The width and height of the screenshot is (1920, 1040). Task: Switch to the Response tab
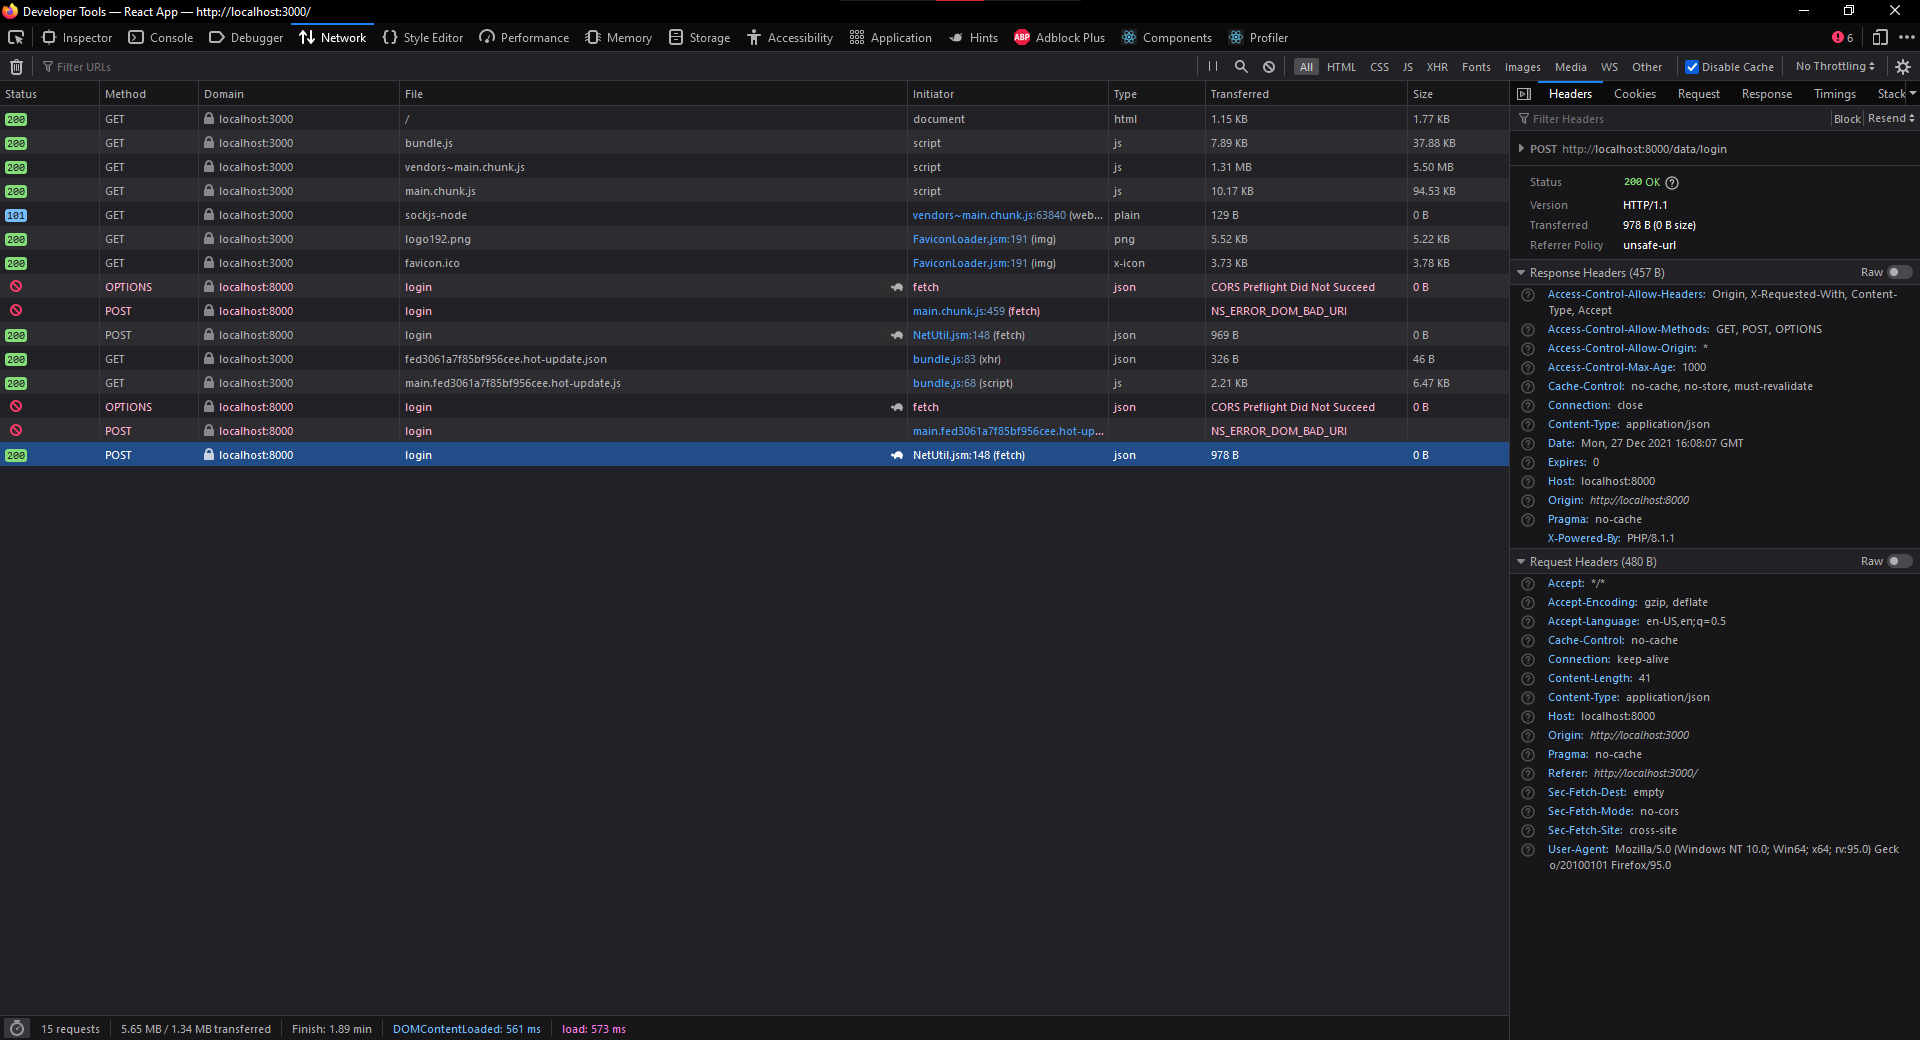[x=1766, y=94]
